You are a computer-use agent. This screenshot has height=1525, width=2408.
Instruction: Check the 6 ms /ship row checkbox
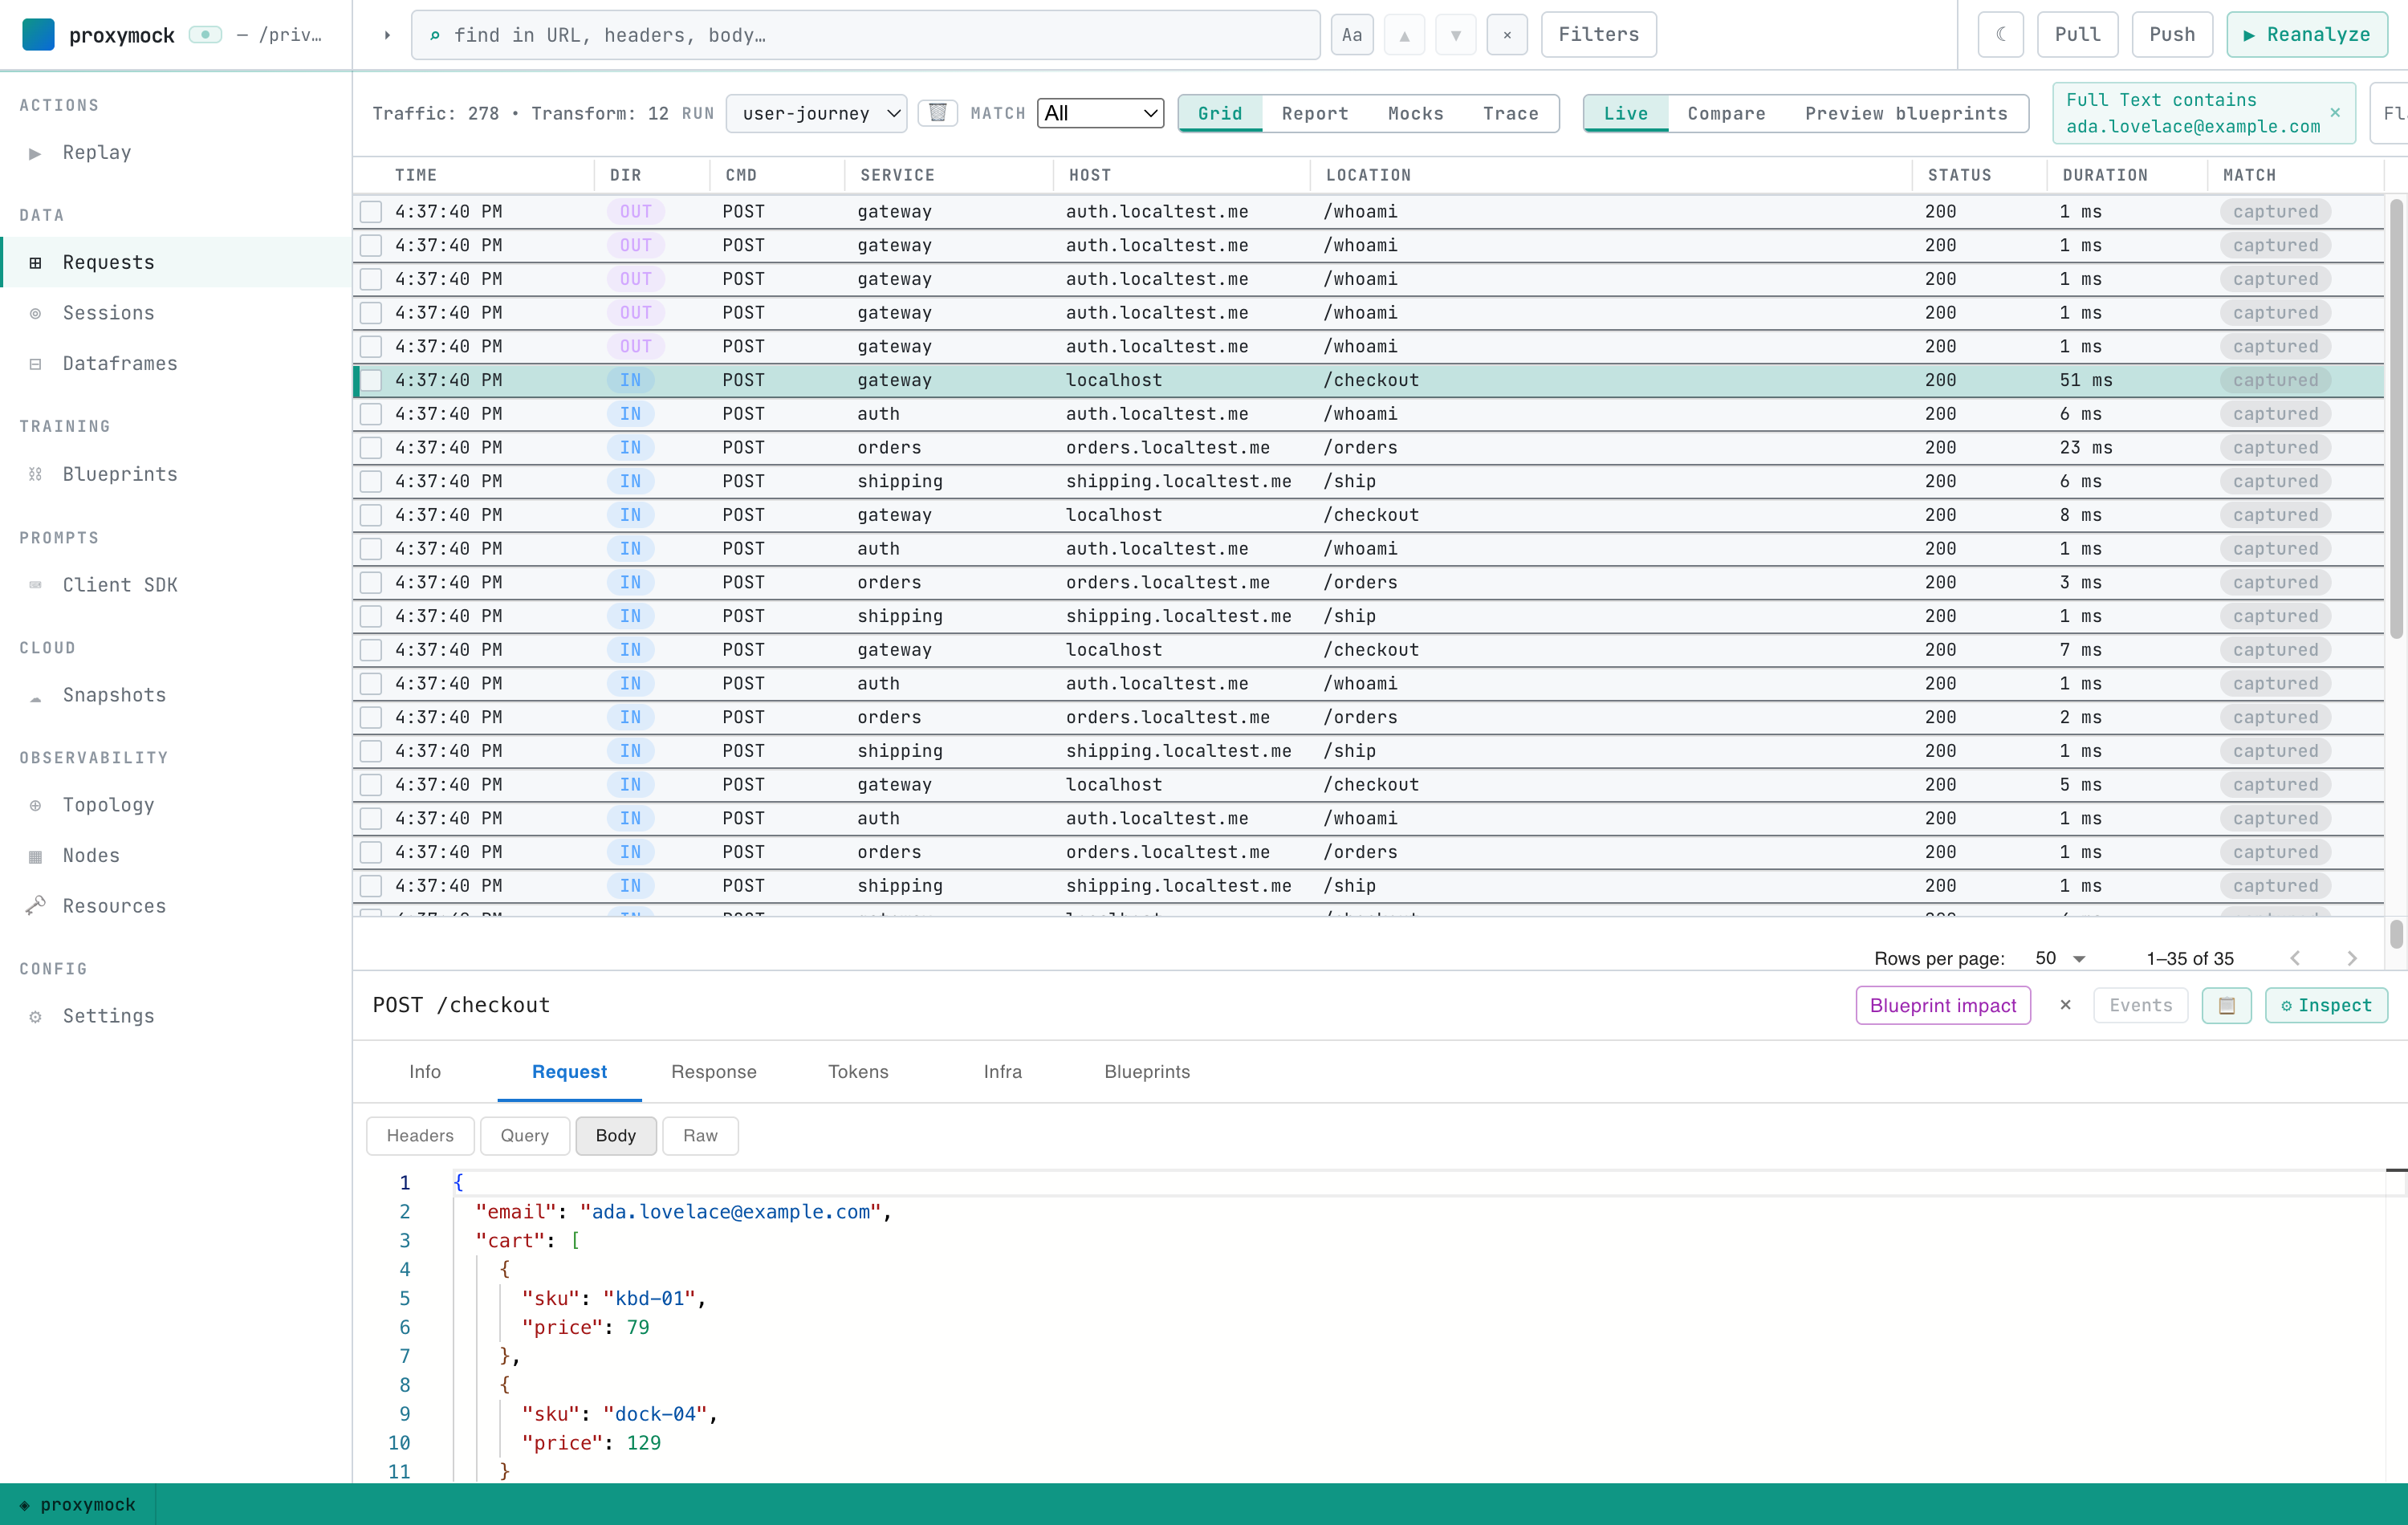371,481
